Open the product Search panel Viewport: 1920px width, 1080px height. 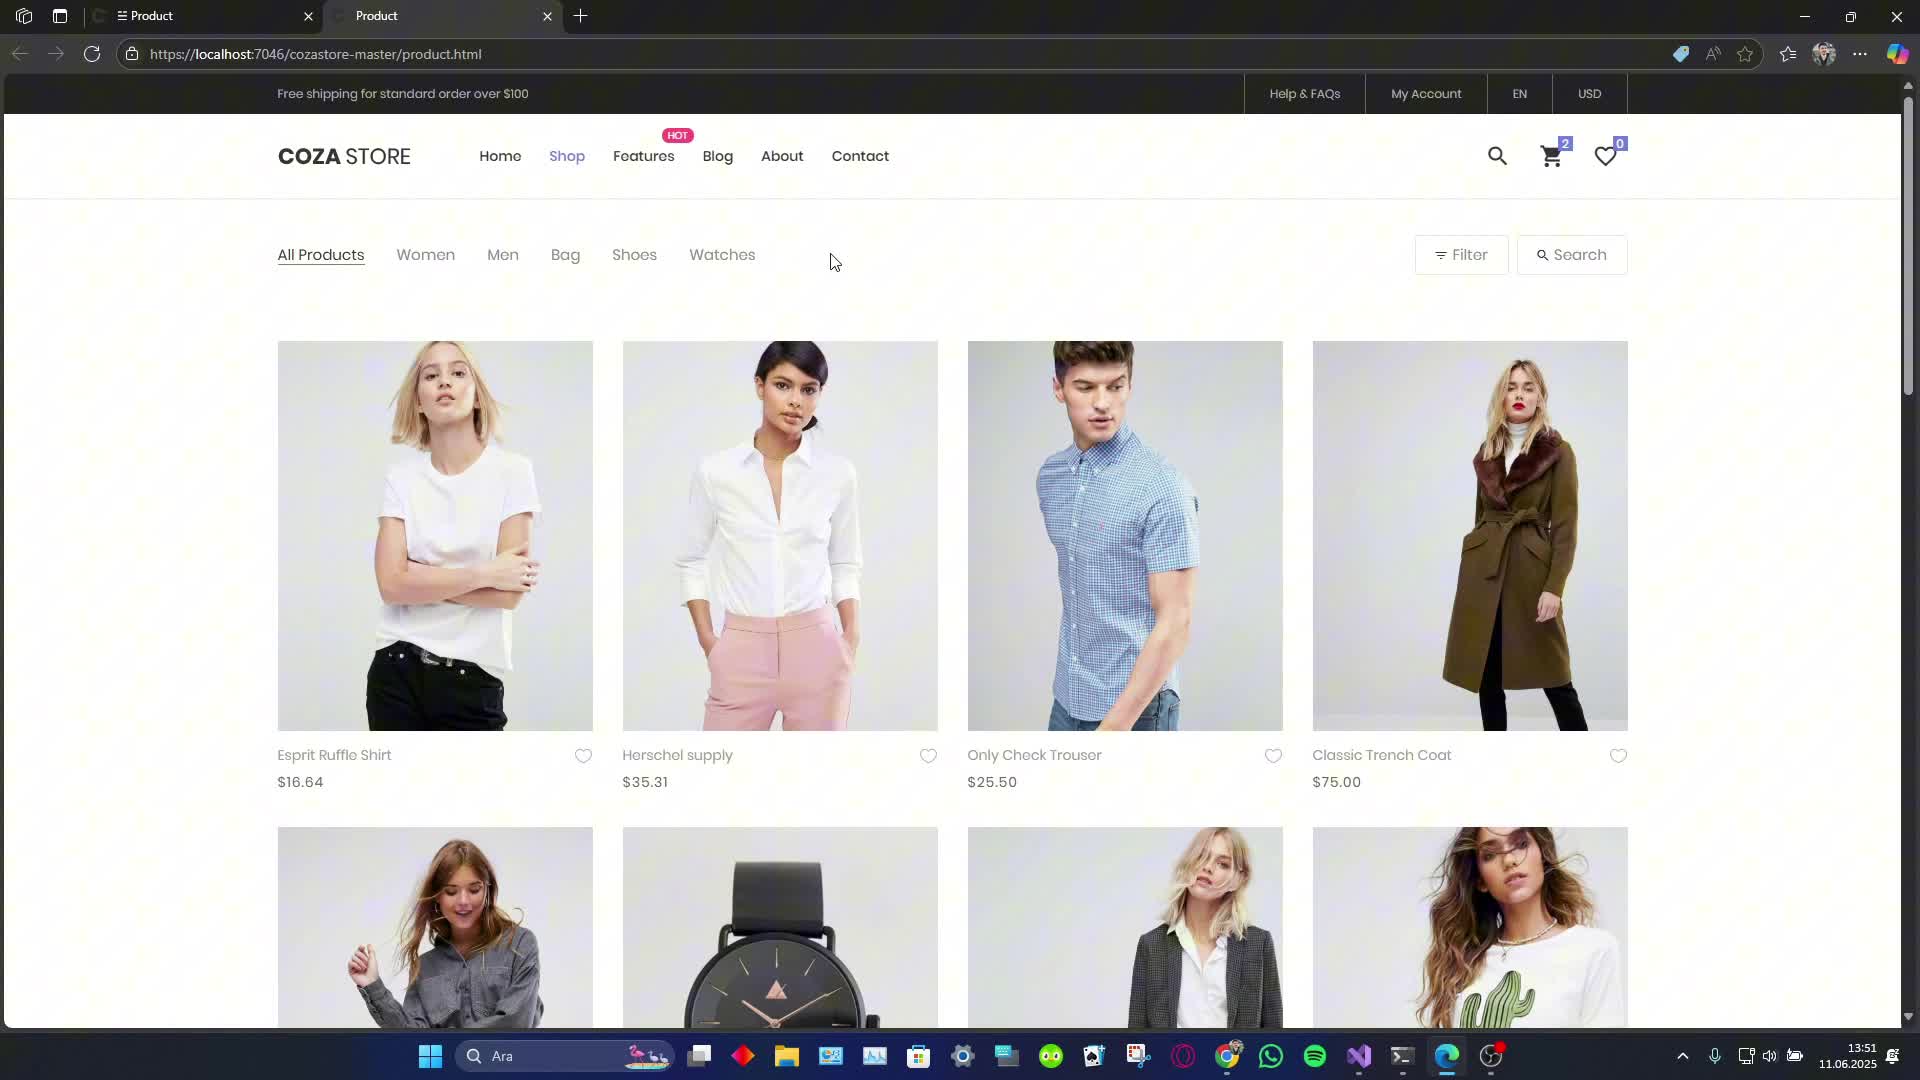pos(1572,255)
